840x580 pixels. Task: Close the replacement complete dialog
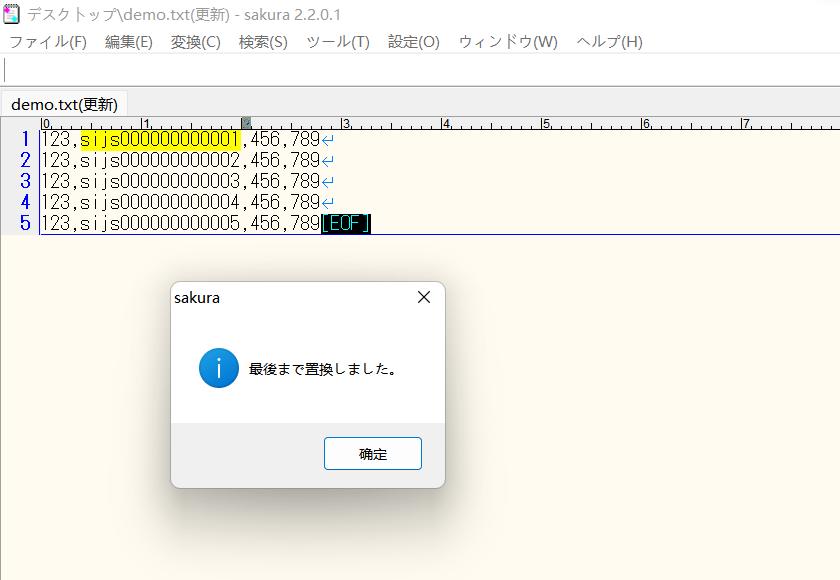(x=372, y=453)
